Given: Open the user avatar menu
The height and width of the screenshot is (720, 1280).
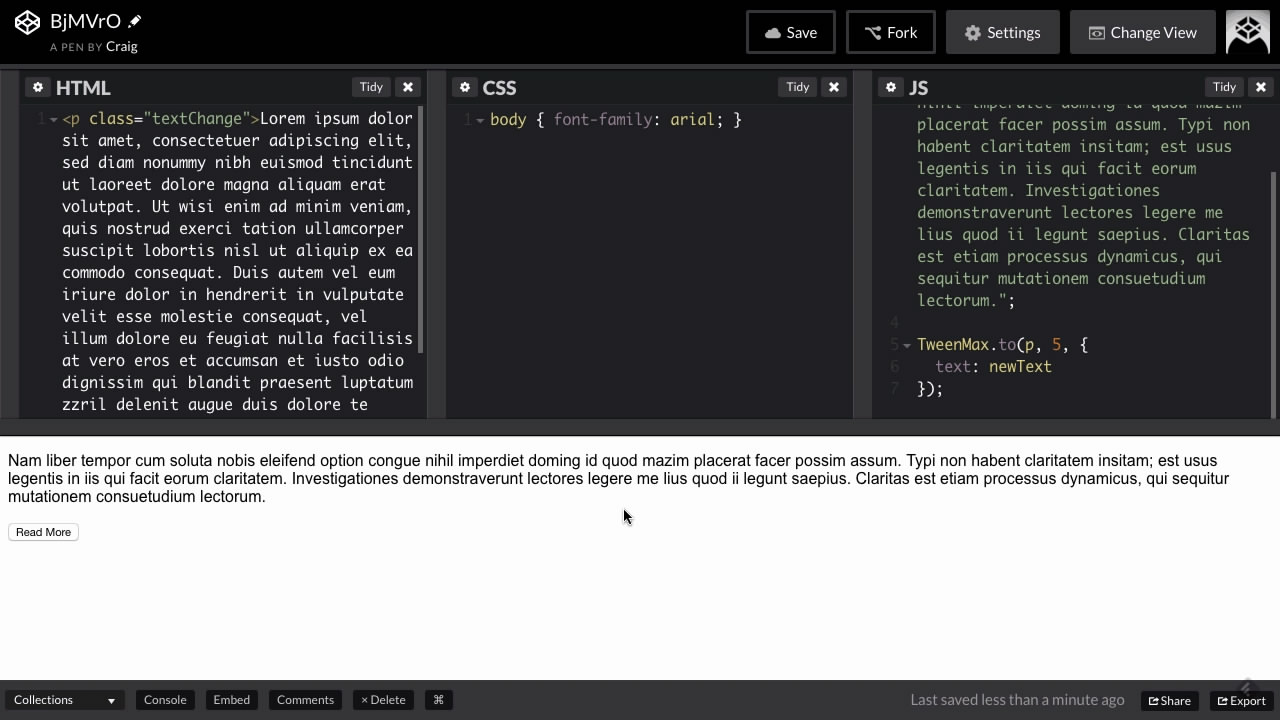Looking at the screenshot, I should [1248, 32].
